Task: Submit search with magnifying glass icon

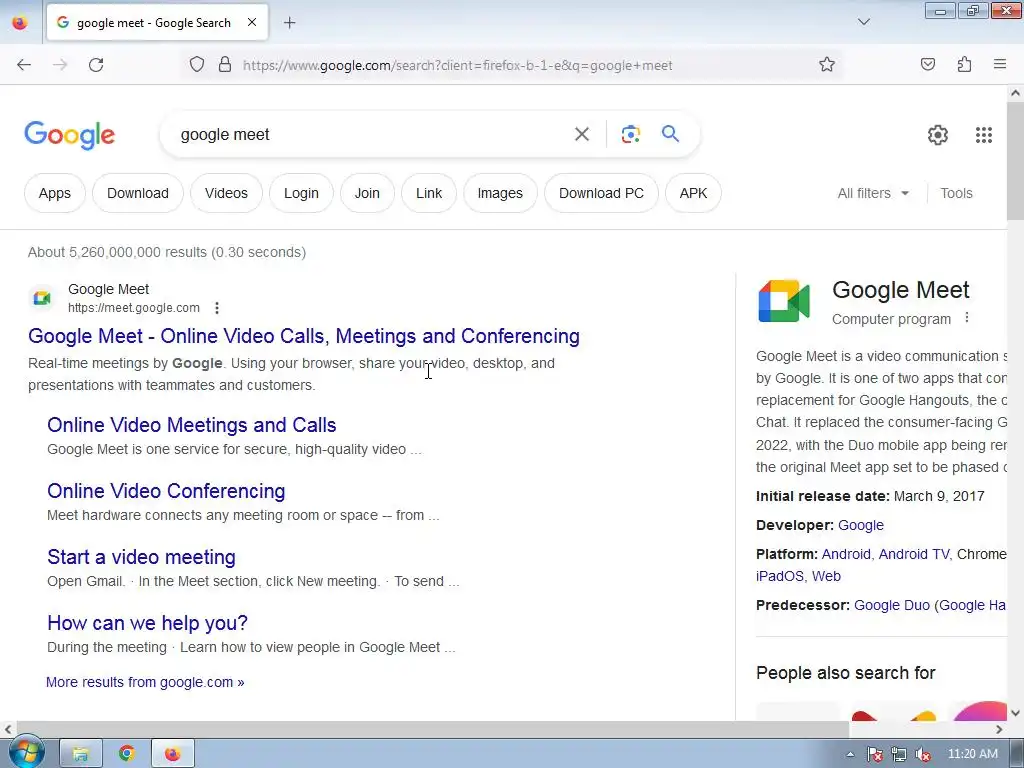Action: 671,134
